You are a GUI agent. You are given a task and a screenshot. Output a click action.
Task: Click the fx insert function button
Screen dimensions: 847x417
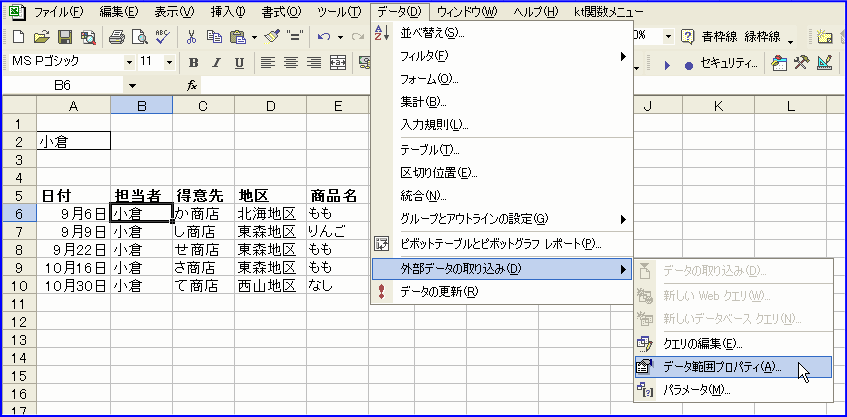[192, 85]
